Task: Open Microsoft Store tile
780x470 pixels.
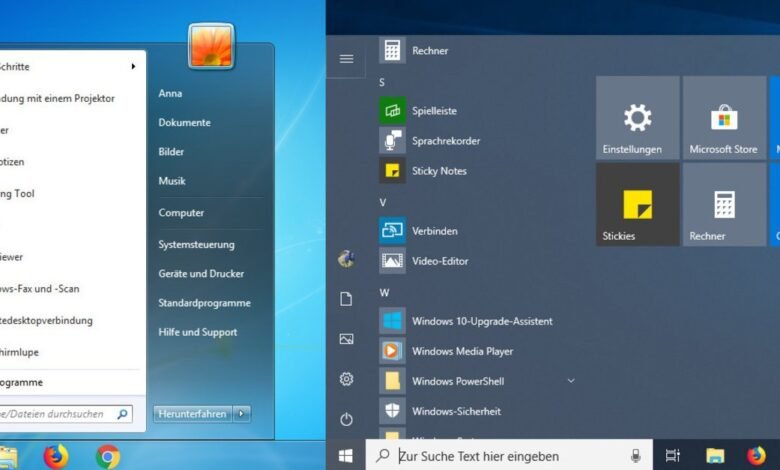Action: pos(724,117)
